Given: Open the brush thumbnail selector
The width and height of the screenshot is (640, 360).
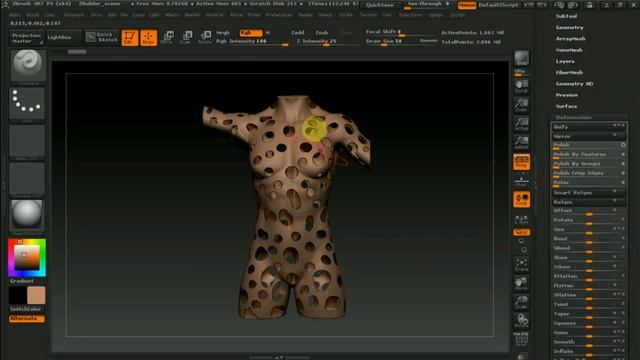Looking at the screenshot, I should [x=27, y=65].
